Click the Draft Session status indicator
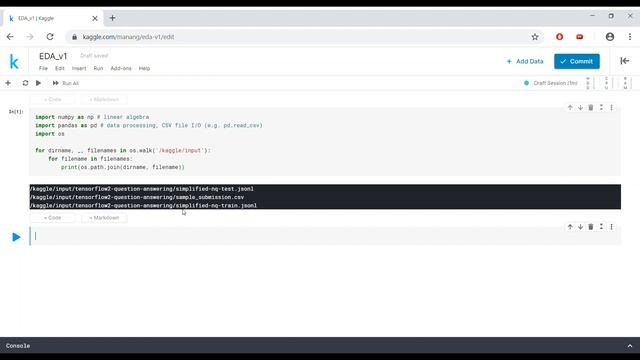640x360 pixels. point(551,83)
